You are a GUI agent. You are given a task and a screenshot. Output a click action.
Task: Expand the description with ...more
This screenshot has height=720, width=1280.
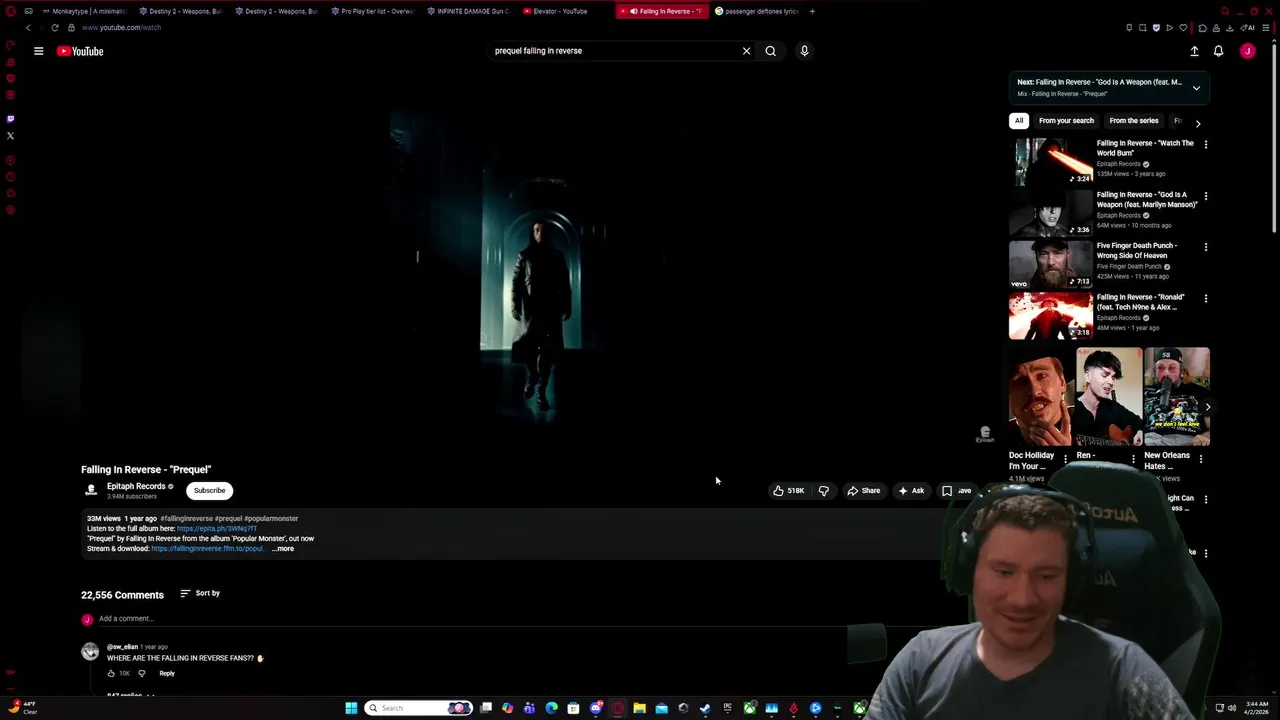coord(283,549)
